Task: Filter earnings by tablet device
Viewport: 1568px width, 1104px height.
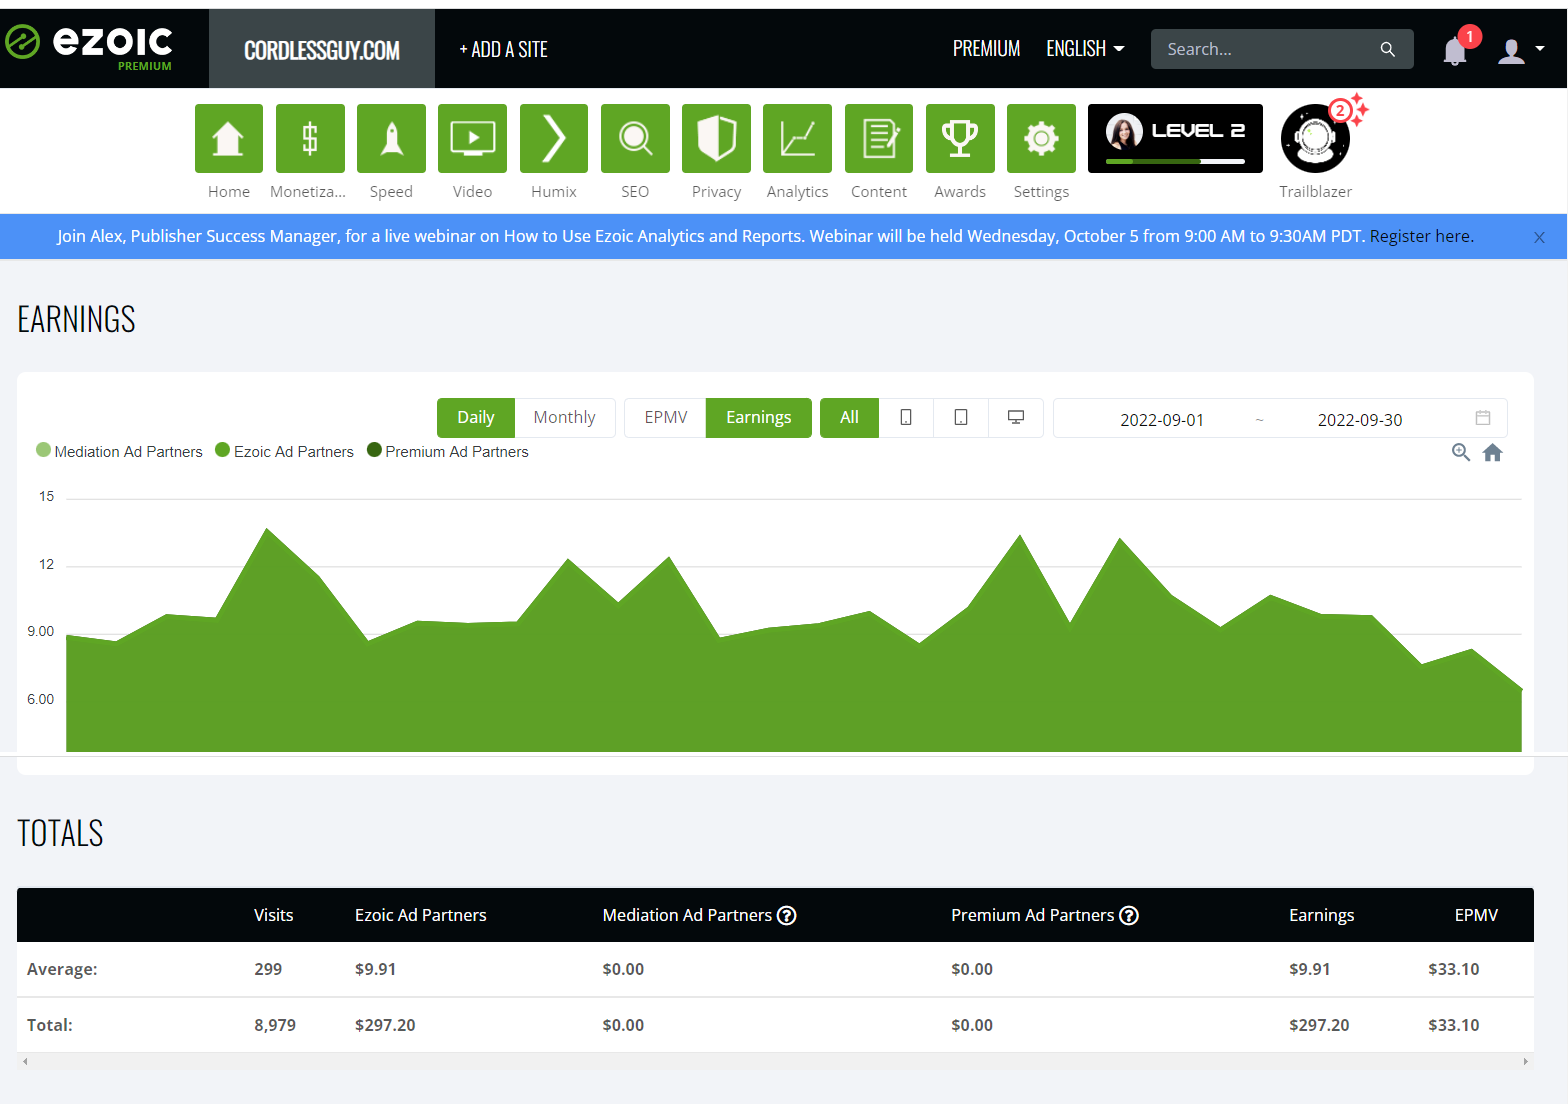Action: click(x=961, y=417)
